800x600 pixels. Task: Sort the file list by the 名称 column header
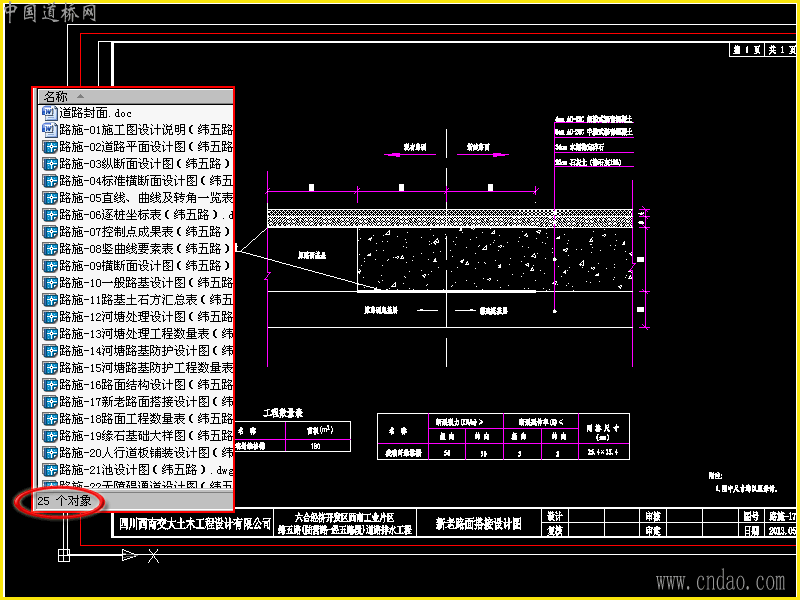coord(136,96)
